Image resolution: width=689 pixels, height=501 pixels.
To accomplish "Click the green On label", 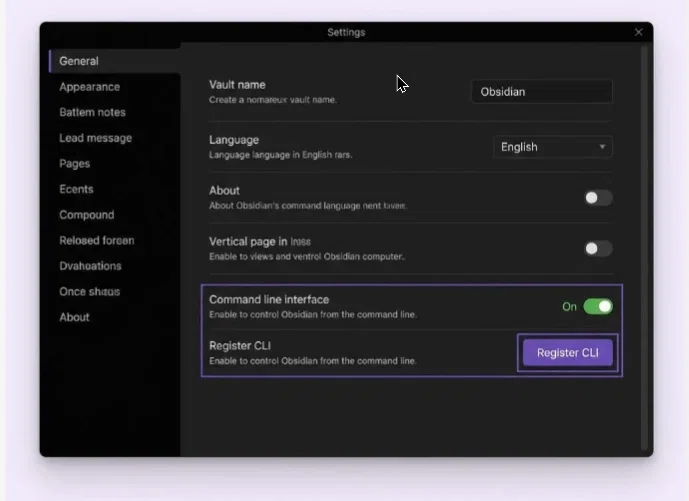I will point(569,307).
